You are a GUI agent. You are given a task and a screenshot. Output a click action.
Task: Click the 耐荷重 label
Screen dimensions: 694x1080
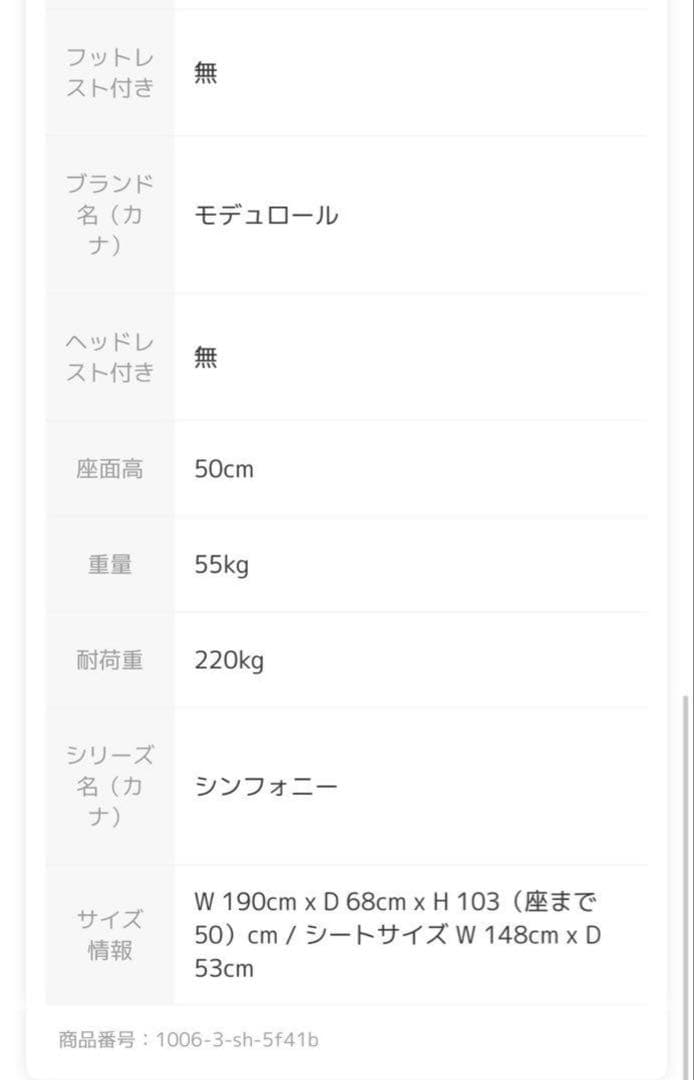click(110, 661)
